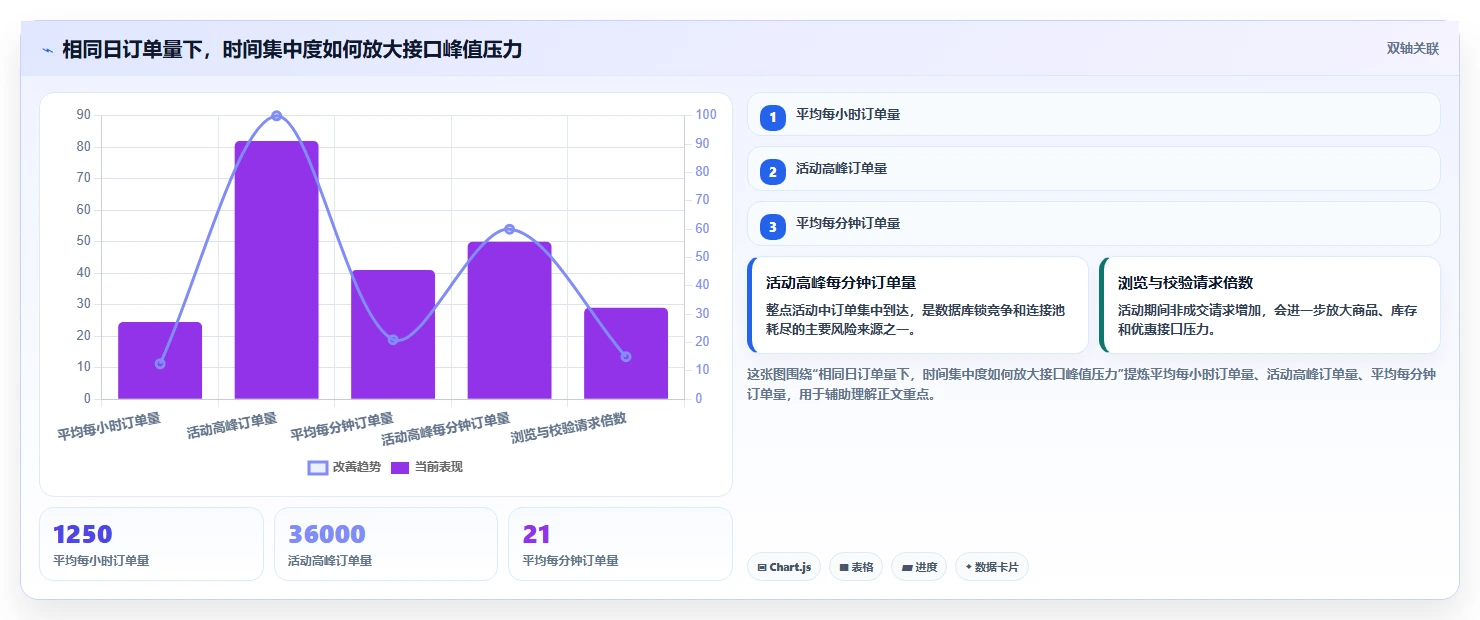Click the number 2 badge
The width and height of the screenshot is (1480, 620).
coord(772,172)
